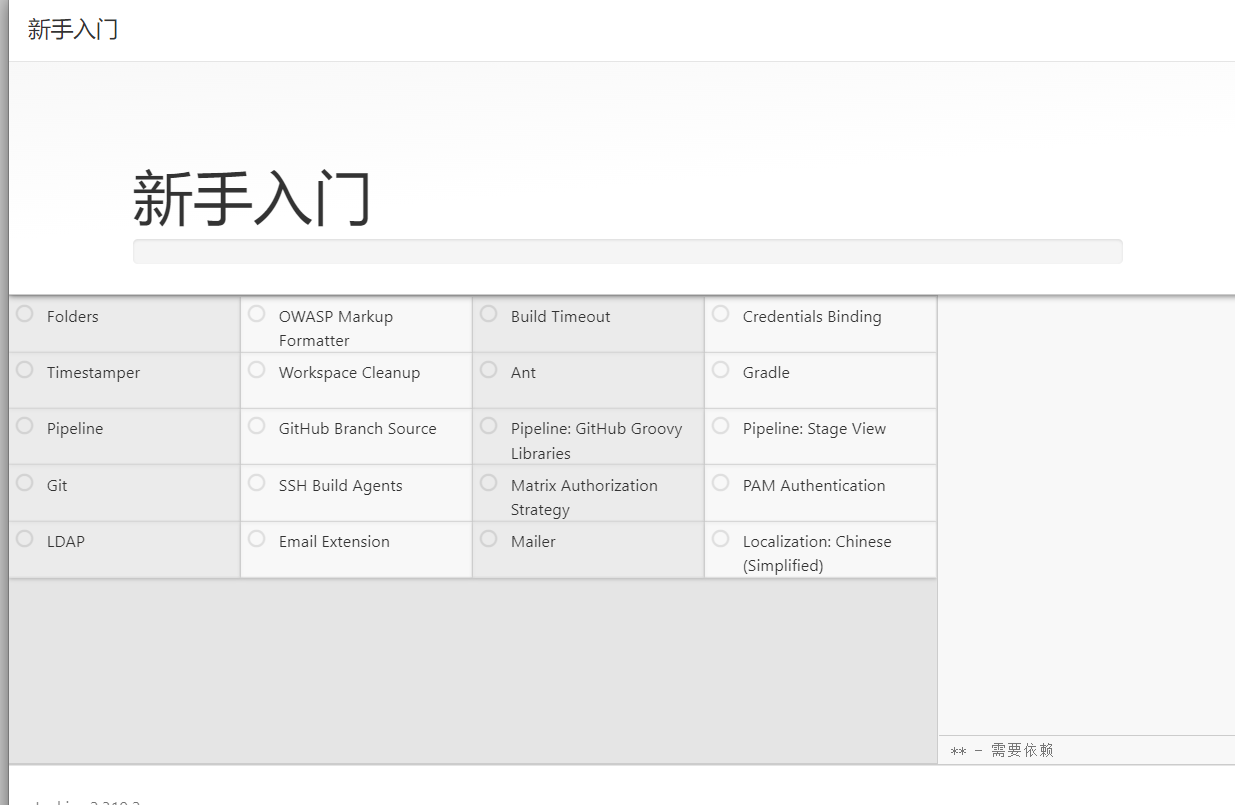Toggle the Matrix Authorization Strategy status circle

pos(489,483)
